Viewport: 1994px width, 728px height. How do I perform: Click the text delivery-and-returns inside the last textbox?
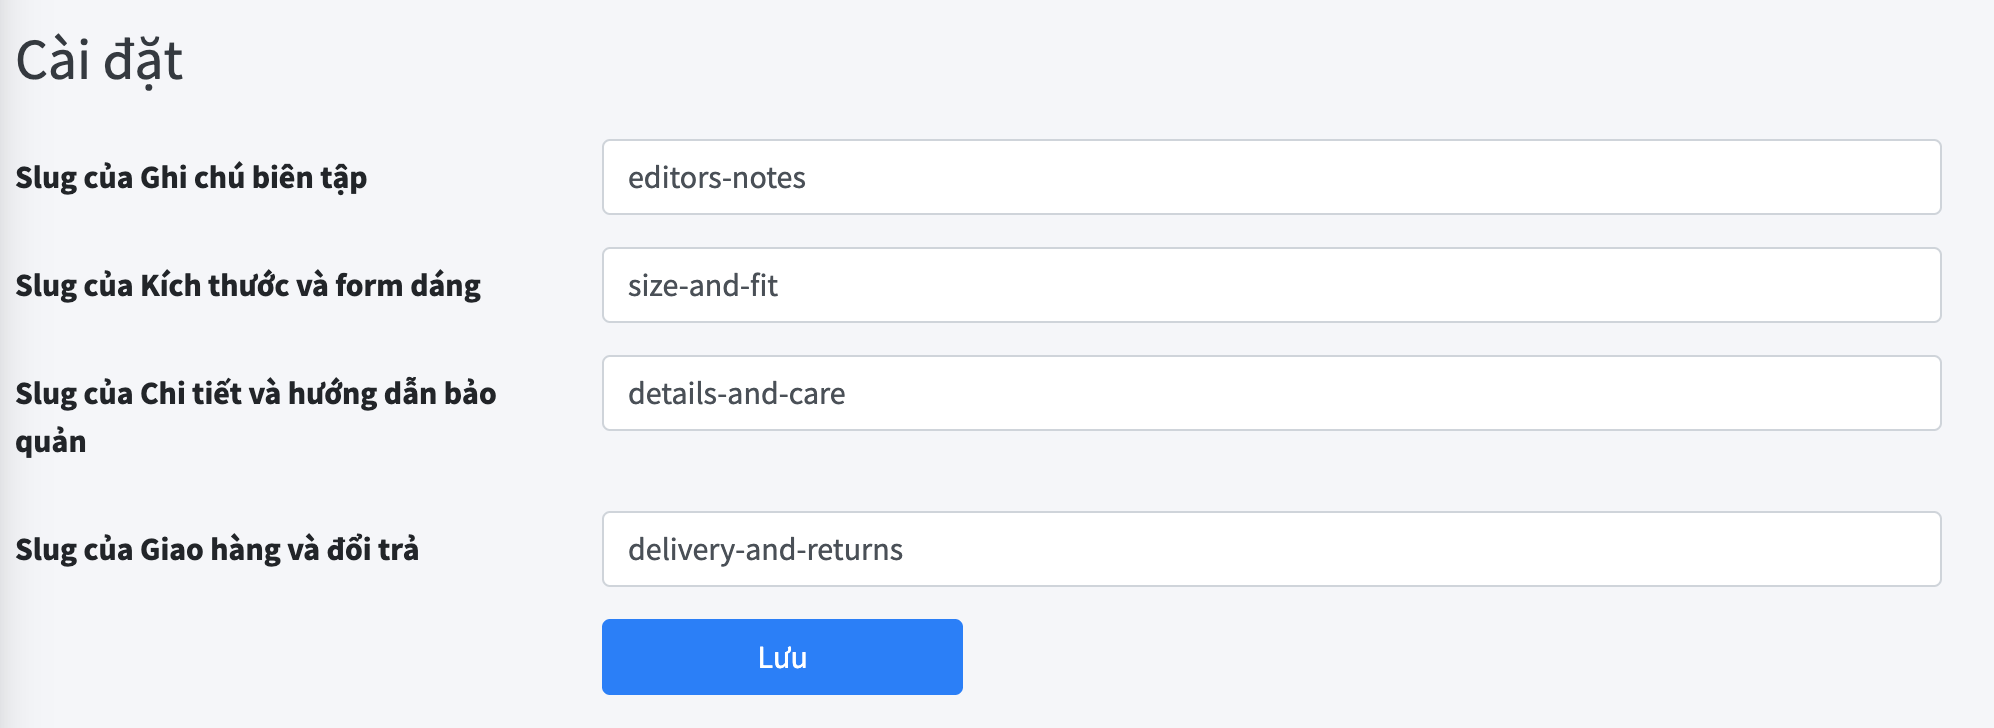(x=765, y=549)
